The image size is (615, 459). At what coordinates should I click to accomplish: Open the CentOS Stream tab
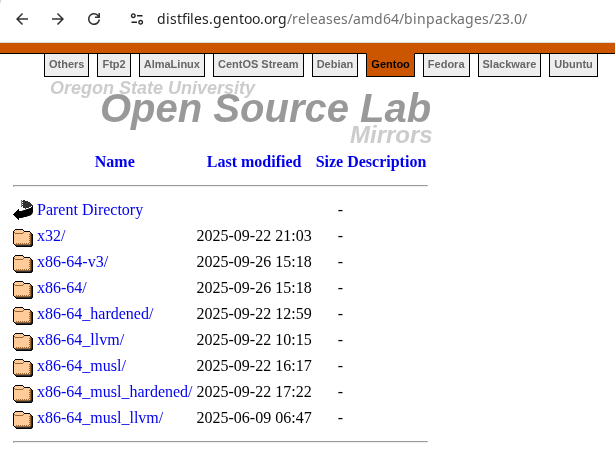(x=258, y=64)
